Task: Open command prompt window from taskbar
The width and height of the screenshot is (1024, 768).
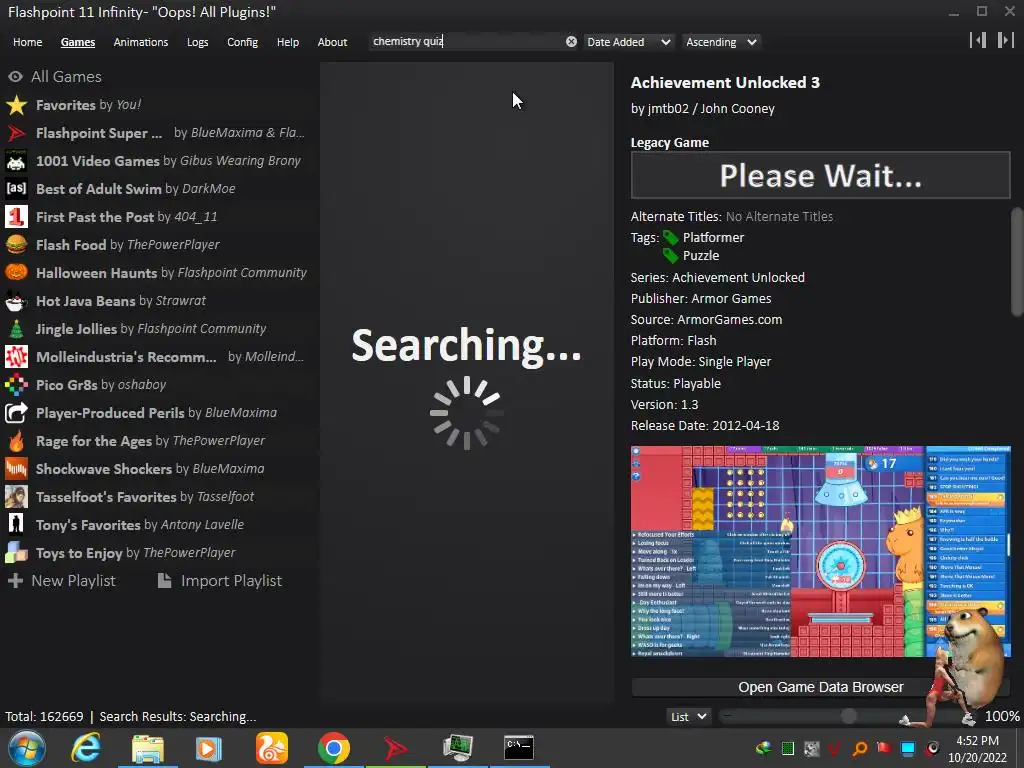Action: click(x=519, y=748)
